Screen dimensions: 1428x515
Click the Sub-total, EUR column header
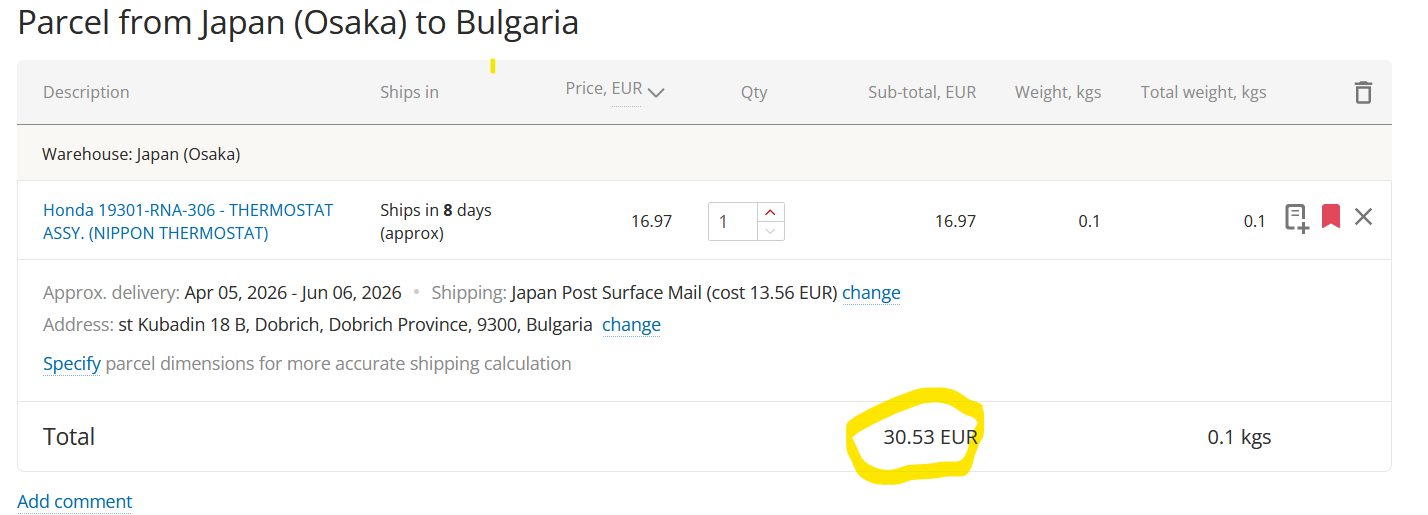(x=921, y=92)
